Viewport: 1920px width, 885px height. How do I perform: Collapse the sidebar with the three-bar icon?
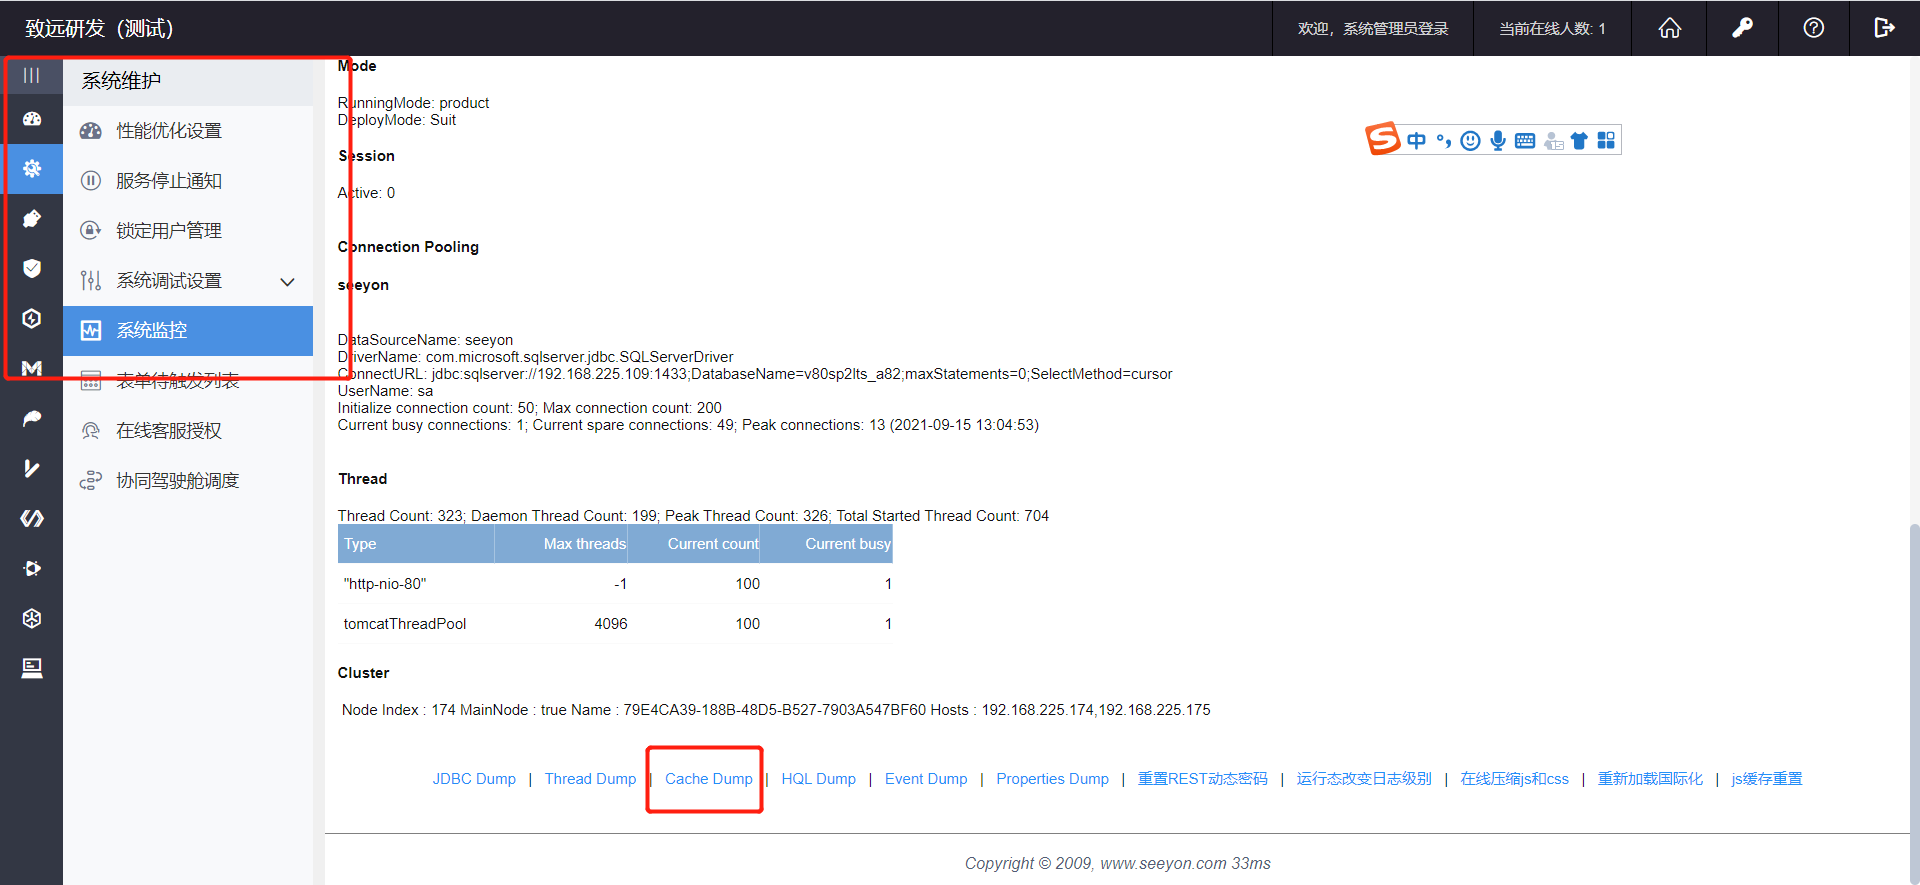pos(32,76)
